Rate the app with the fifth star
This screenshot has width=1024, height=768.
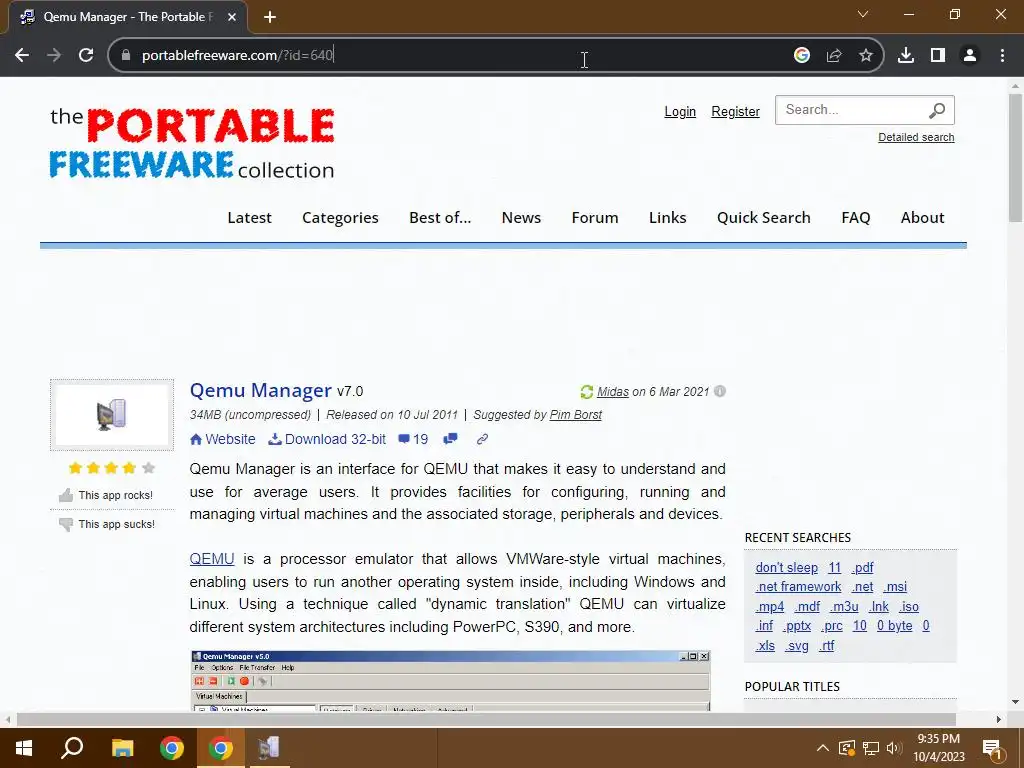(x=148, y=468)
